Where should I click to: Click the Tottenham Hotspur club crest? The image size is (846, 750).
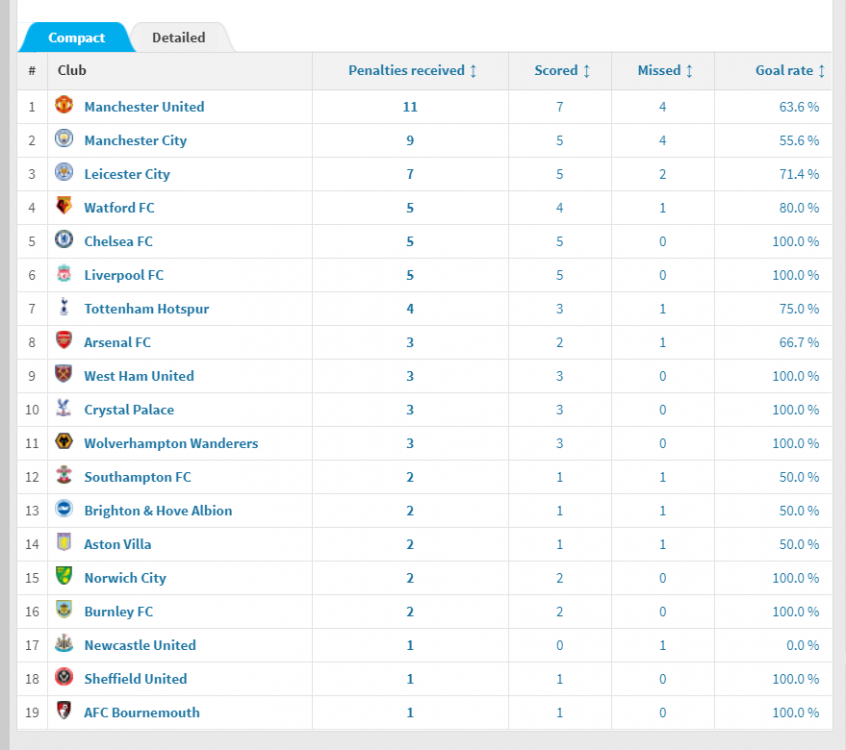point(64,307)
